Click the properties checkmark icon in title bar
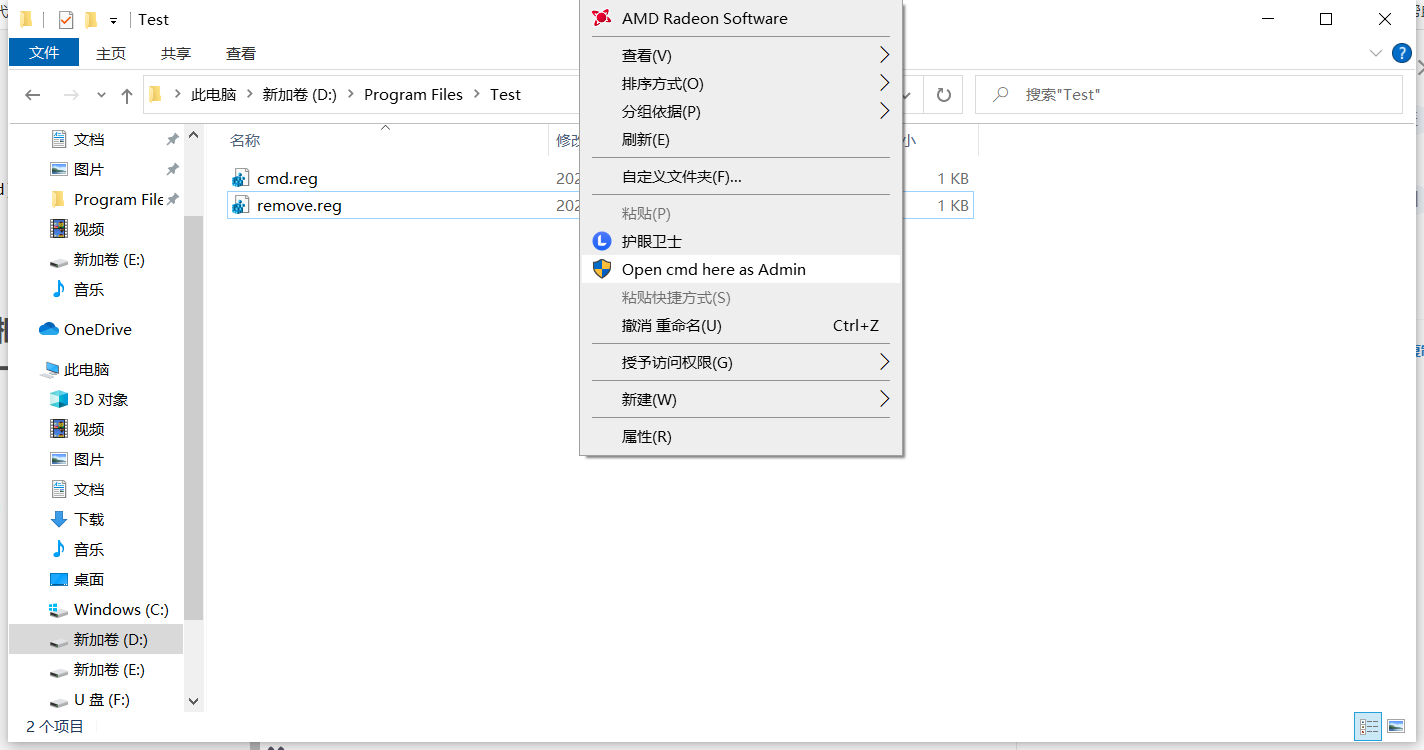The width and height of the screenshot is (1424, 750). click(66, 20)
